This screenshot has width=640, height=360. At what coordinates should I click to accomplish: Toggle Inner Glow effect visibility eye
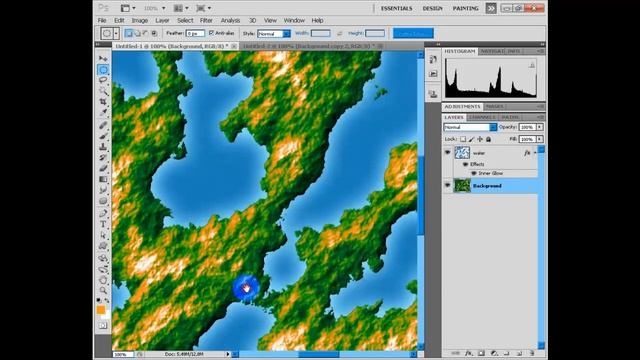[x=473, y=173]
